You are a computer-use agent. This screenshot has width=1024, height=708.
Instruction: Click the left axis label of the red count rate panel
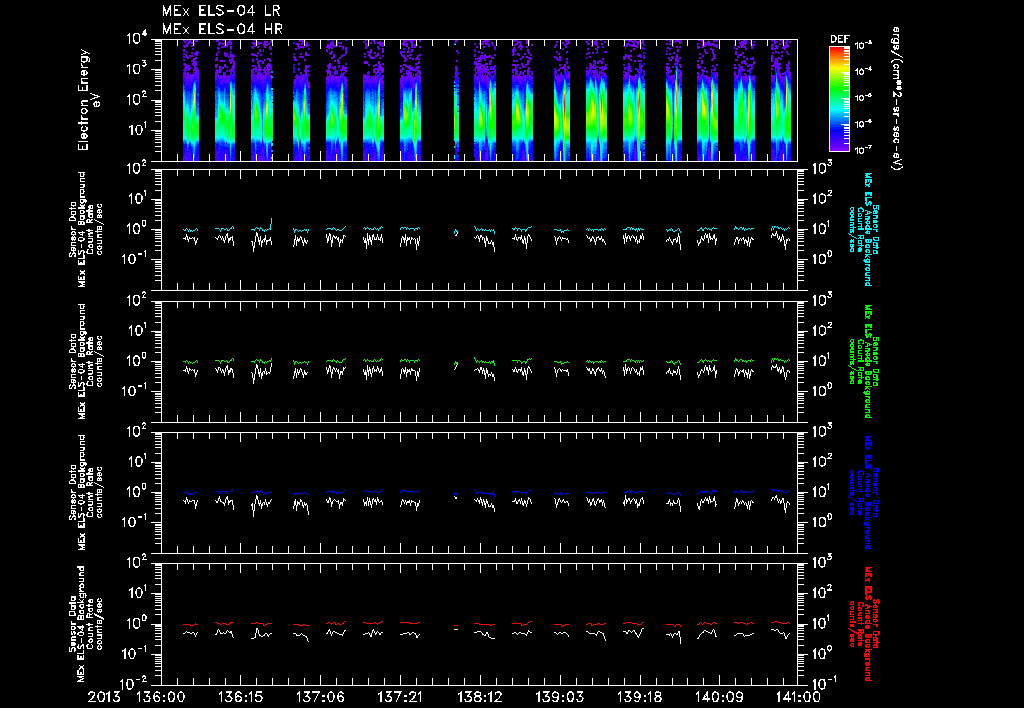tap(86, 624)
